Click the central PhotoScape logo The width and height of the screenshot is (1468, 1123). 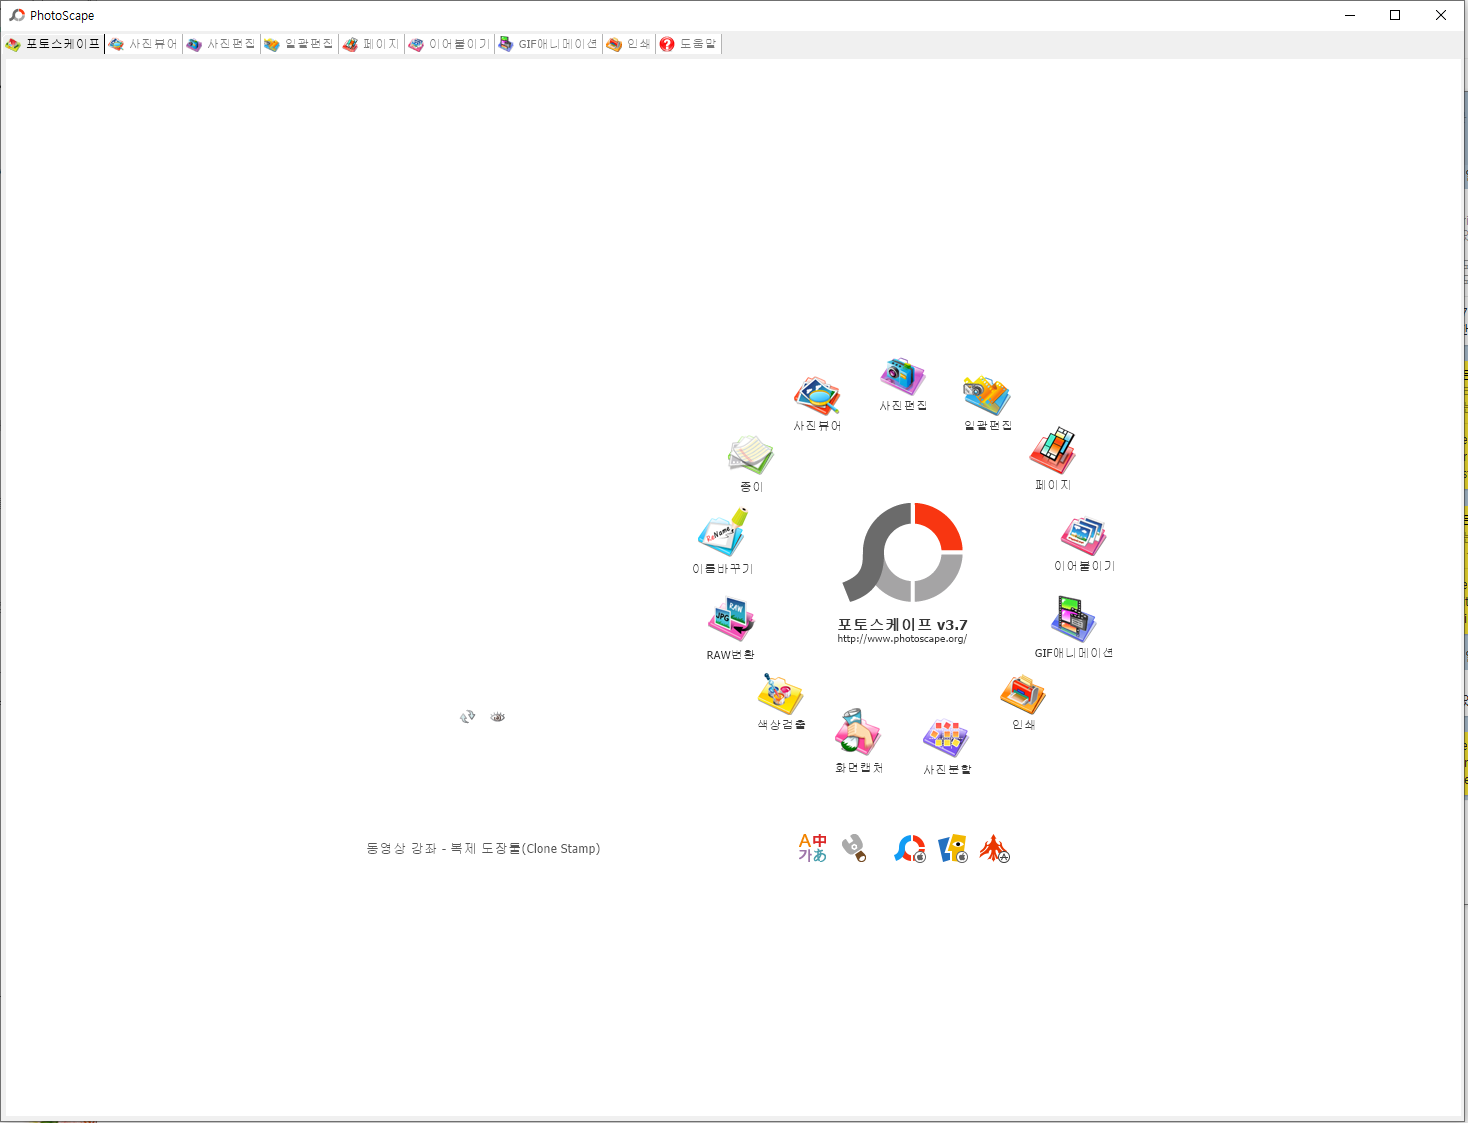point(903,552)
